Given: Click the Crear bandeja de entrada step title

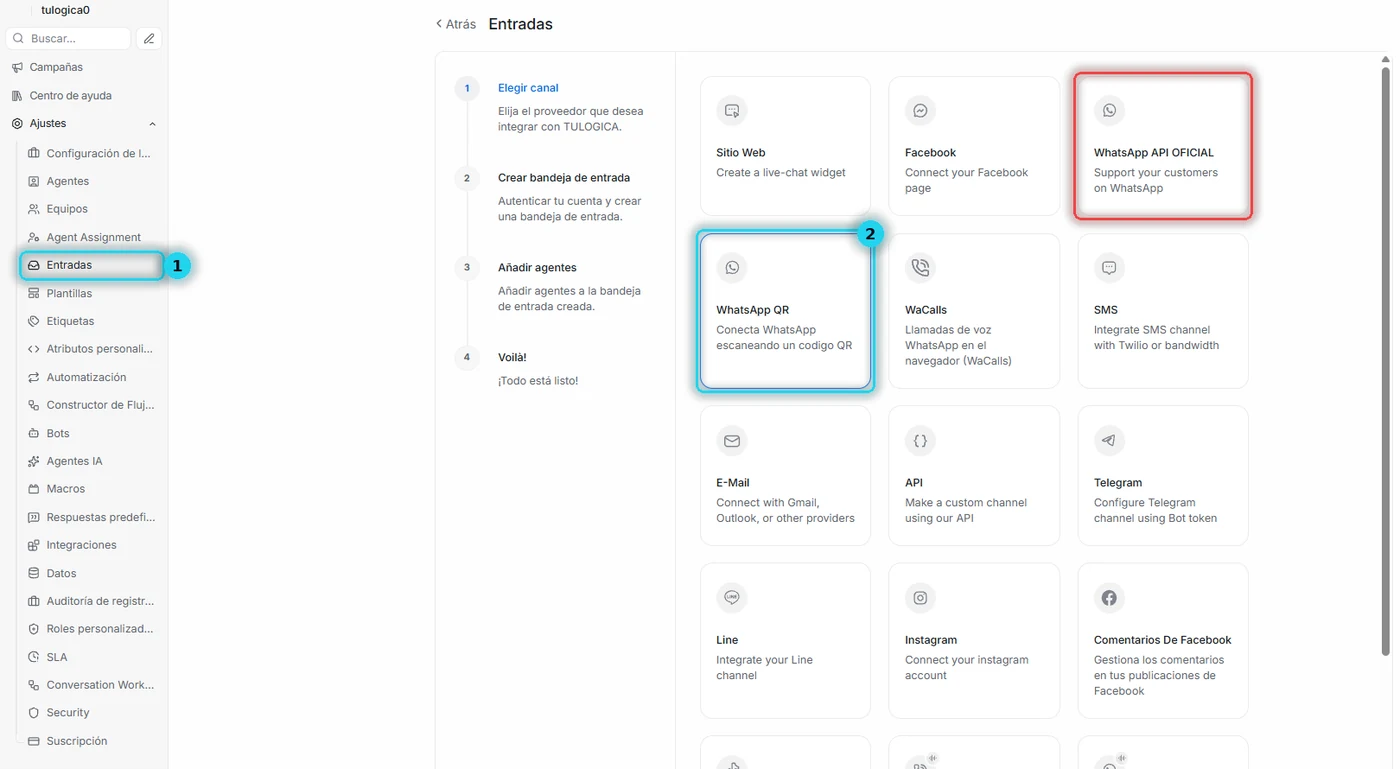Looking at the screenshot, I should tap(564, 178).
